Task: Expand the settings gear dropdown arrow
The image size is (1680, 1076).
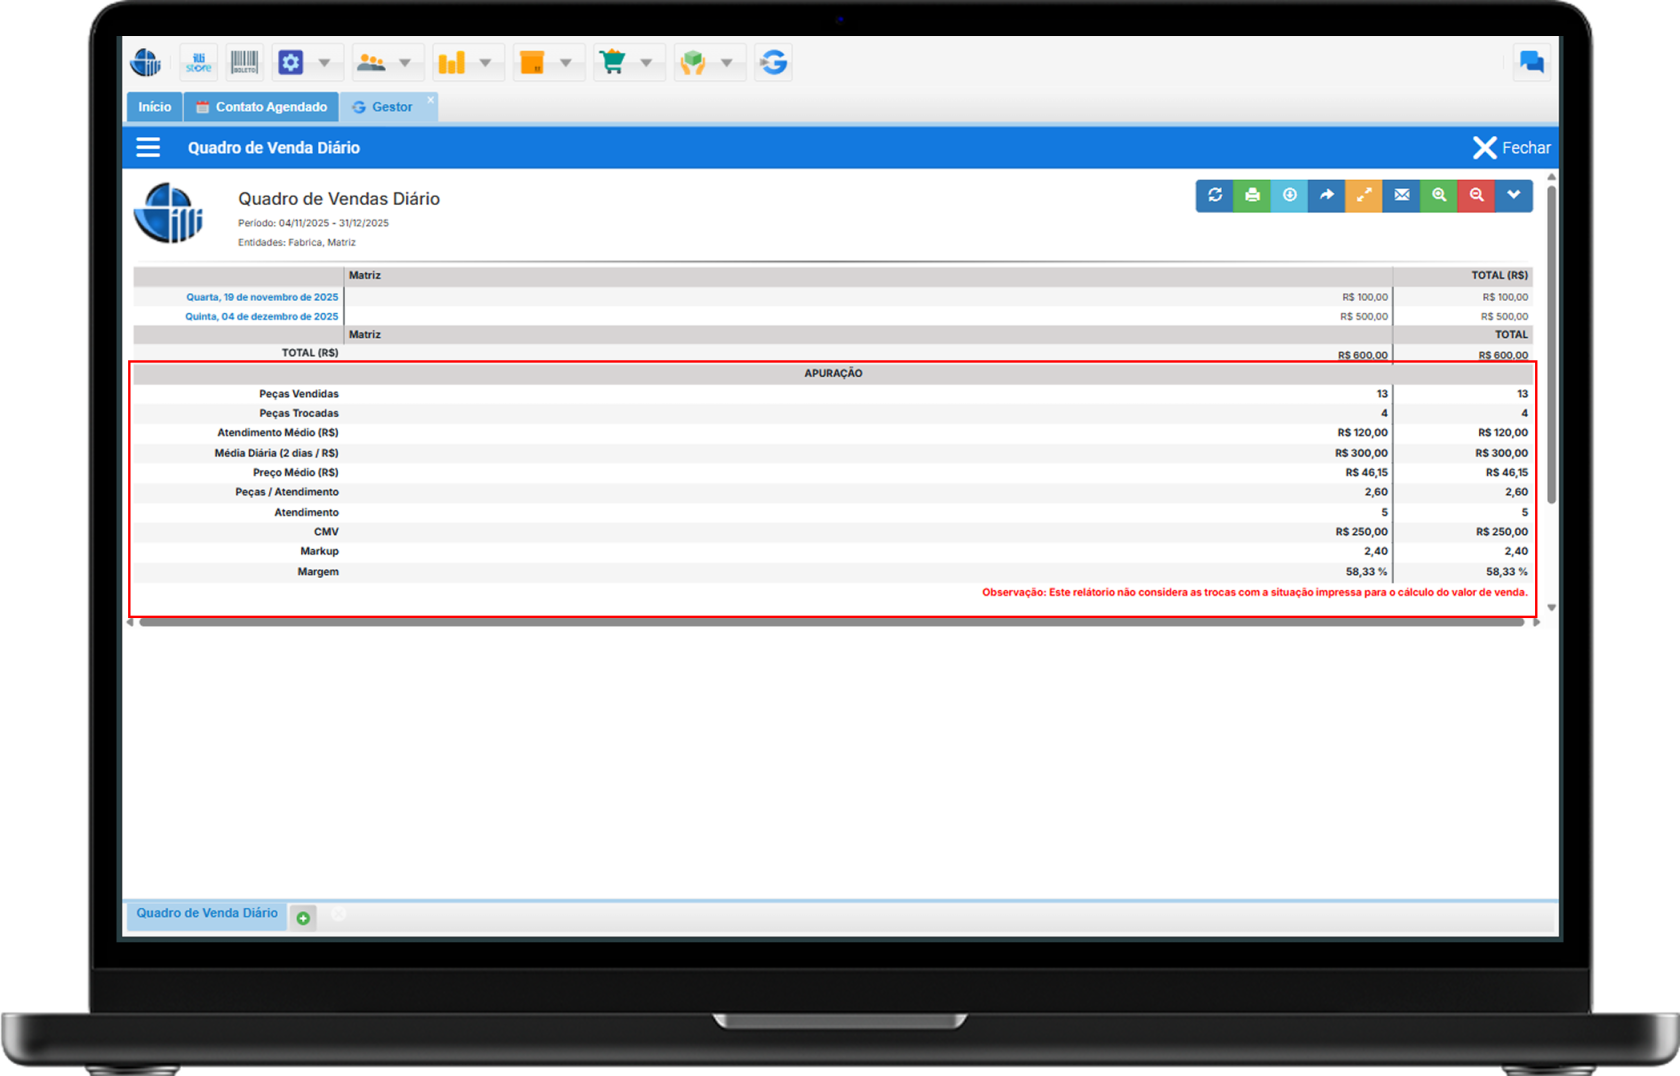Action: [324, 63]
